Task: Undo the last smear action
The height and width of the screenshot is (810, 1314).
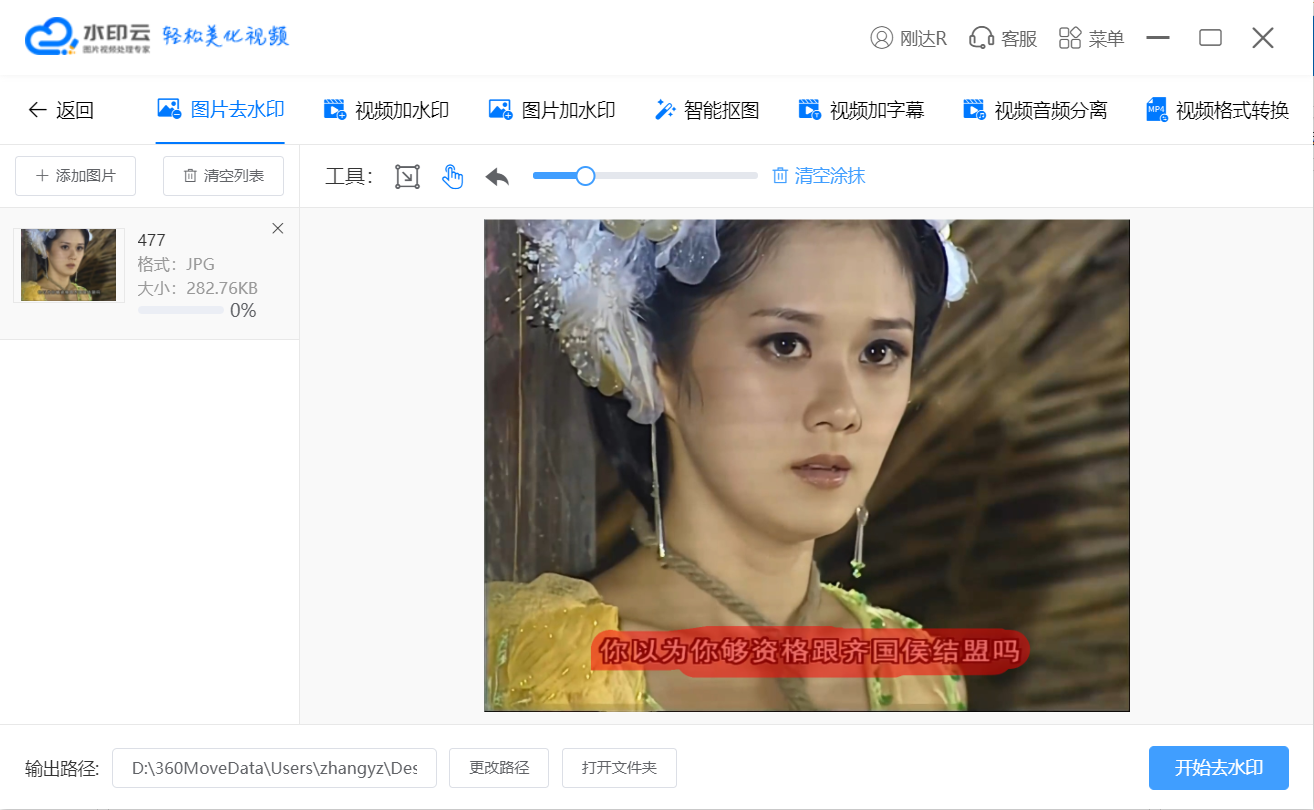Action: [x=497, y=177]
